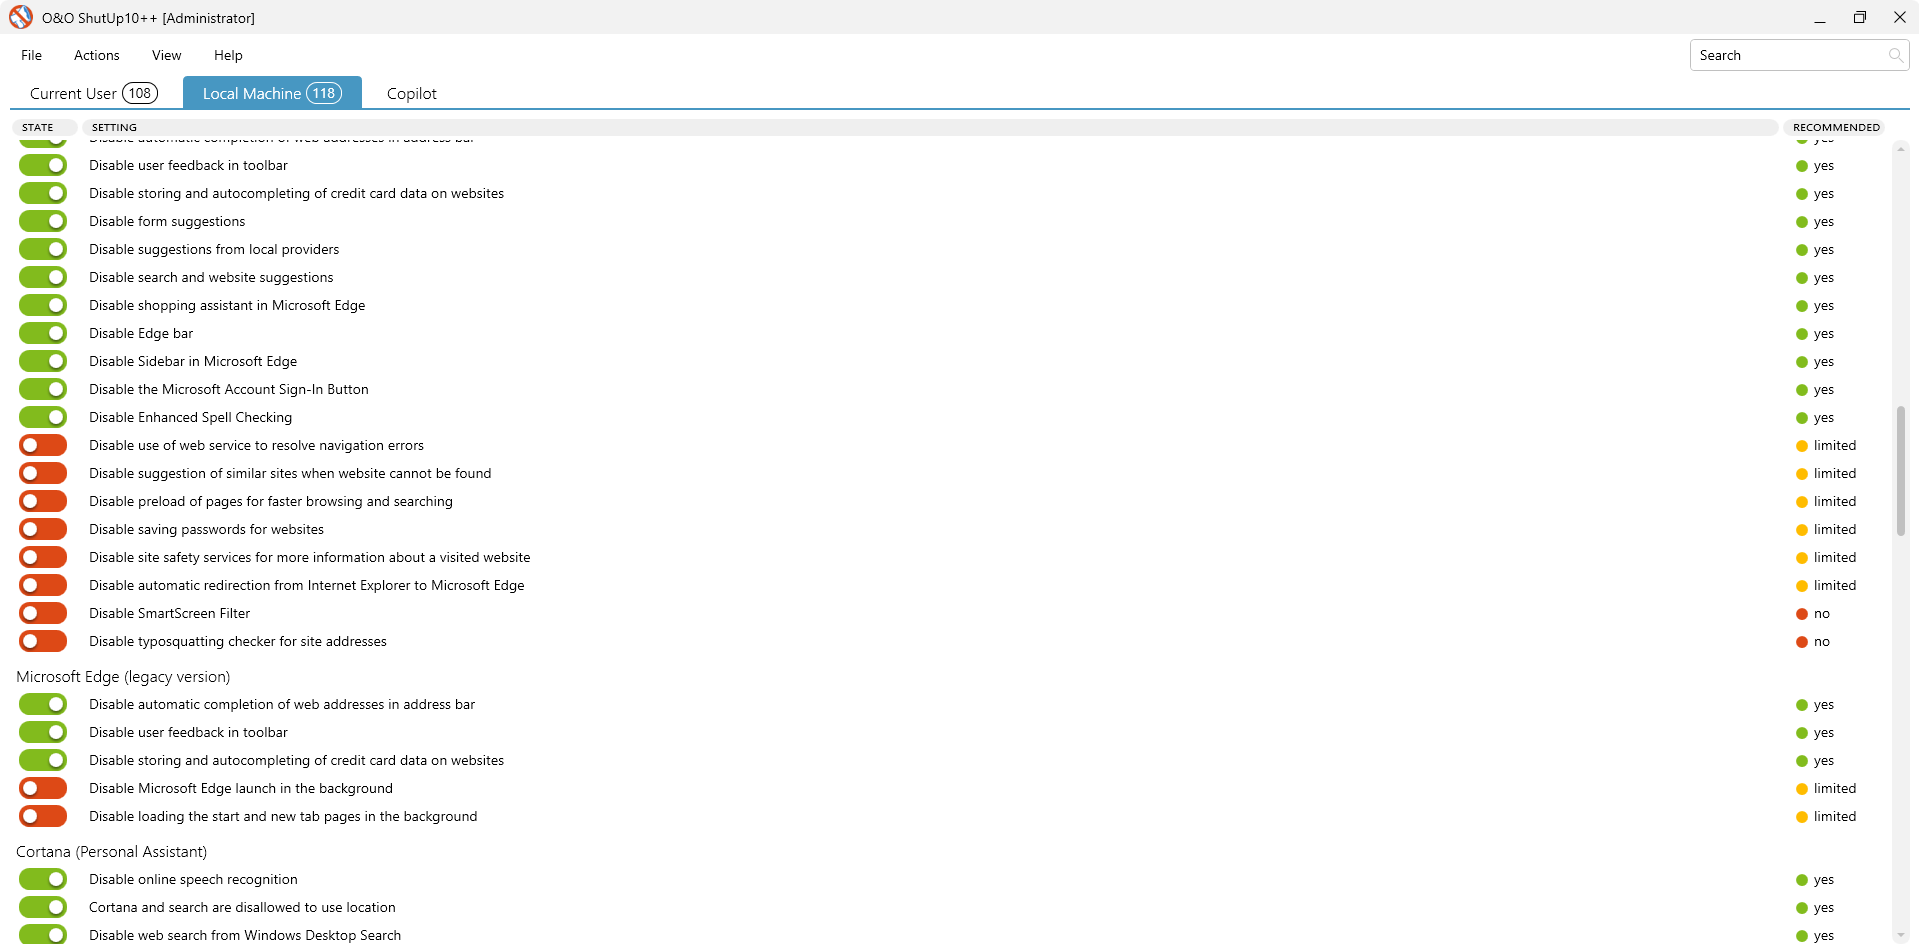The image size is (1919, 952).
Task: Click the 'Microsoft Edge (legacy version)' section heading
Action: coord(123,677)
